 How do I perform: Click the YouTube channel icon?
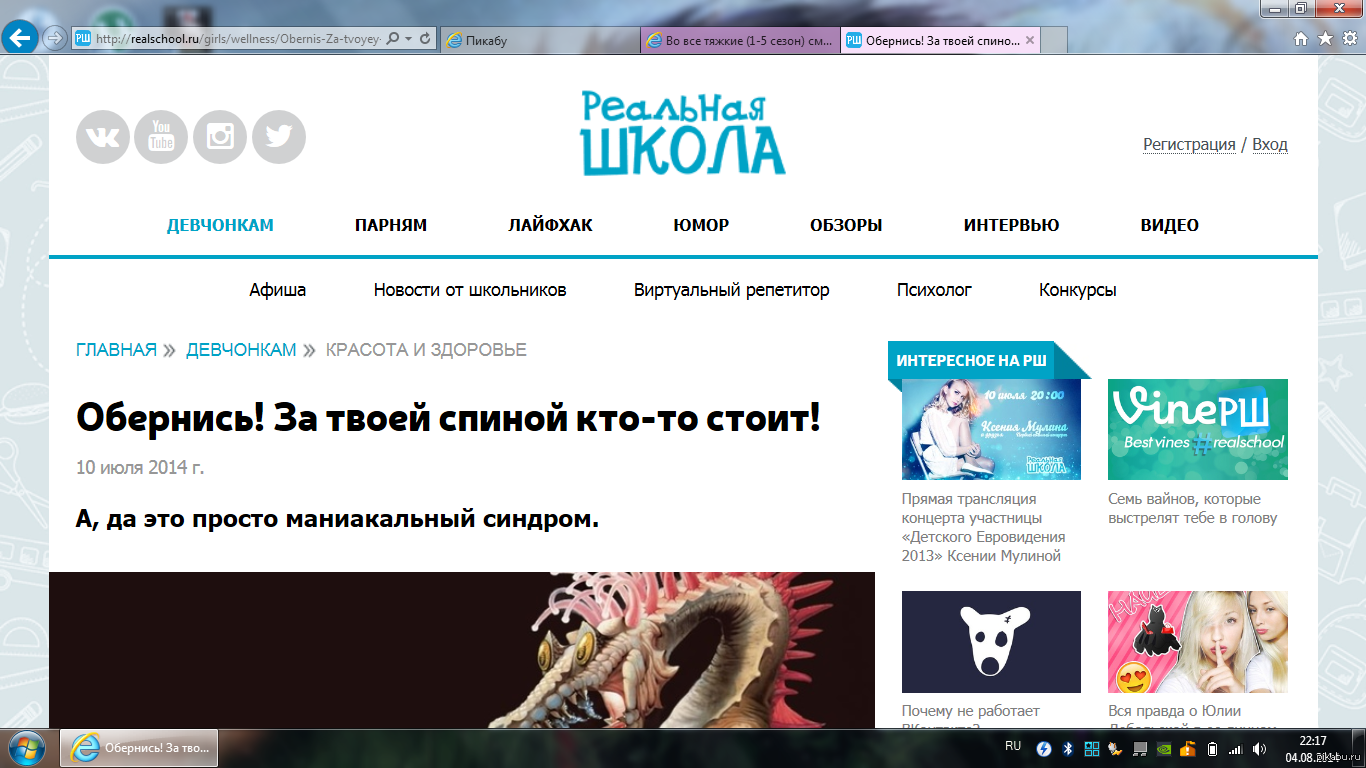click(x=161, y=137)
